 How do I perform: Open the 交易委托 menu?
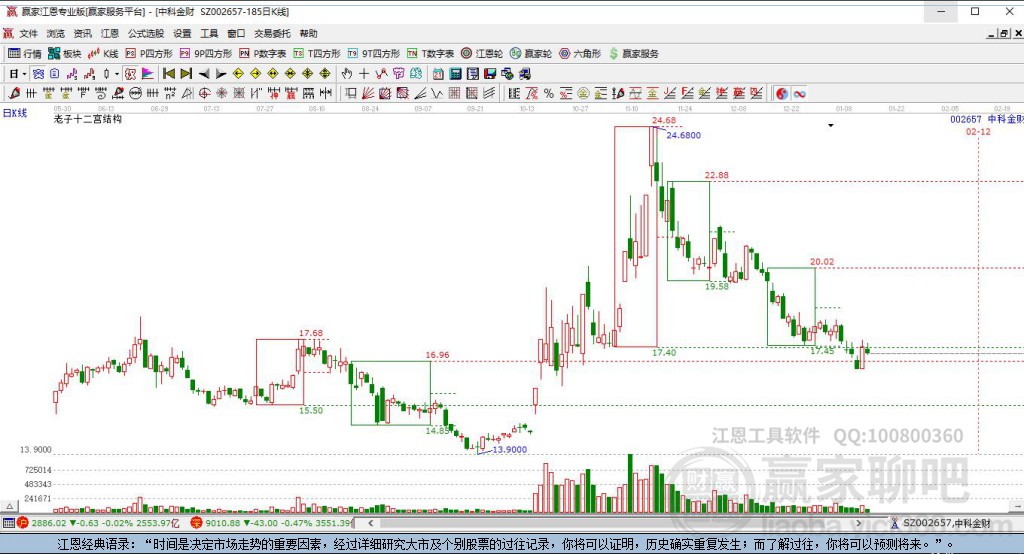coord(270,33)
